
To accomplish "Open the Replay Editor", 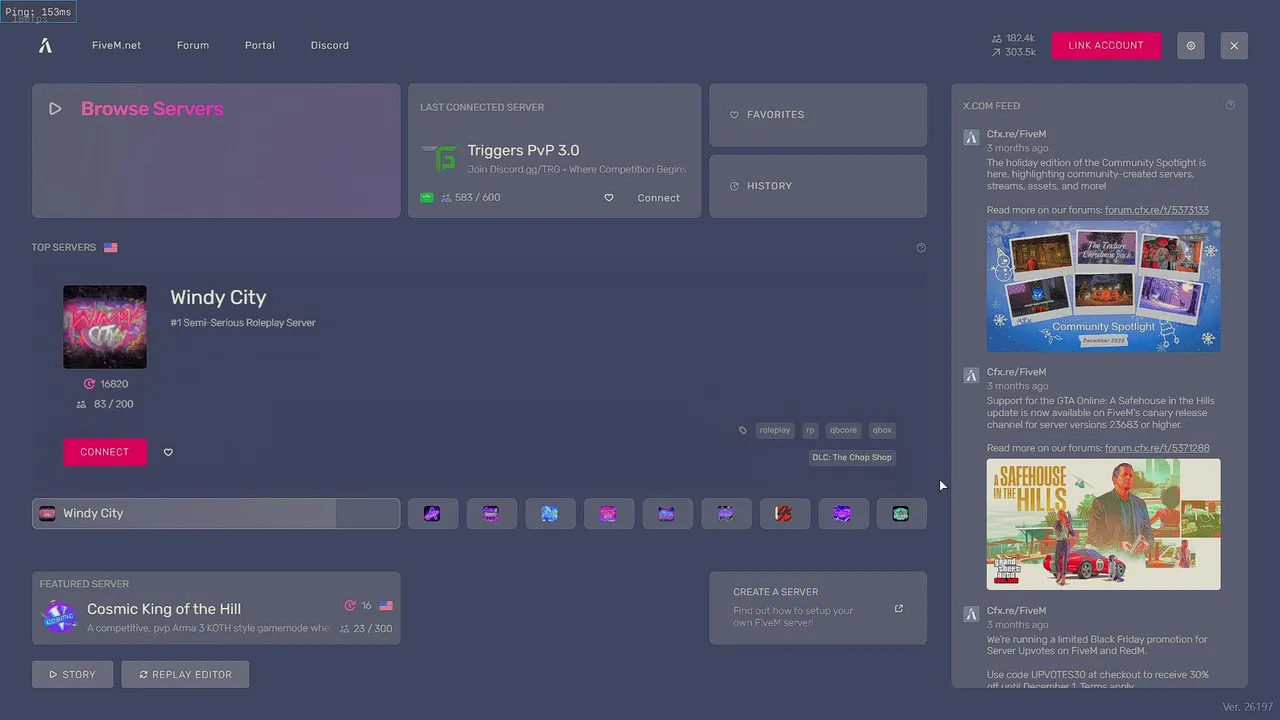I will pyautogui.click(x=185, y=674).
